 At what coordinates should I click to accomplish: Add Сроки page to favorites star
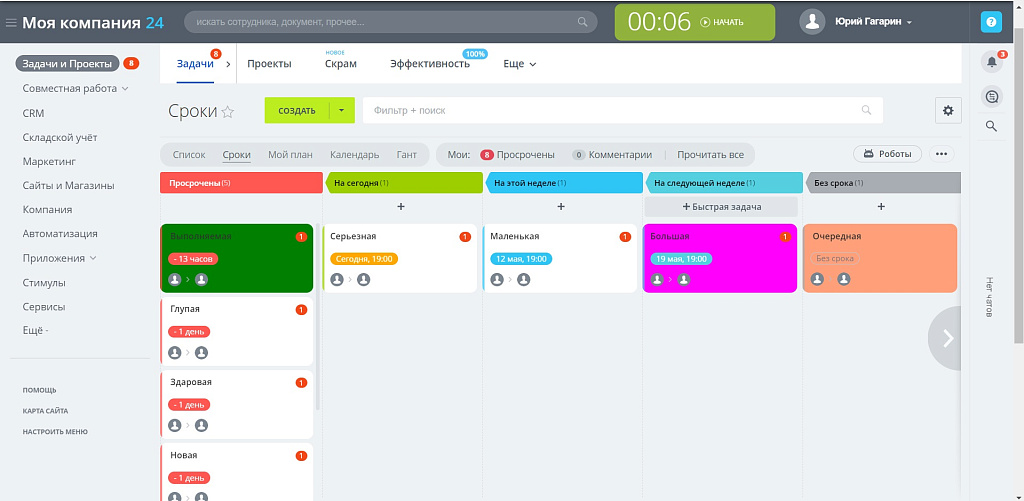click(228, 112)
